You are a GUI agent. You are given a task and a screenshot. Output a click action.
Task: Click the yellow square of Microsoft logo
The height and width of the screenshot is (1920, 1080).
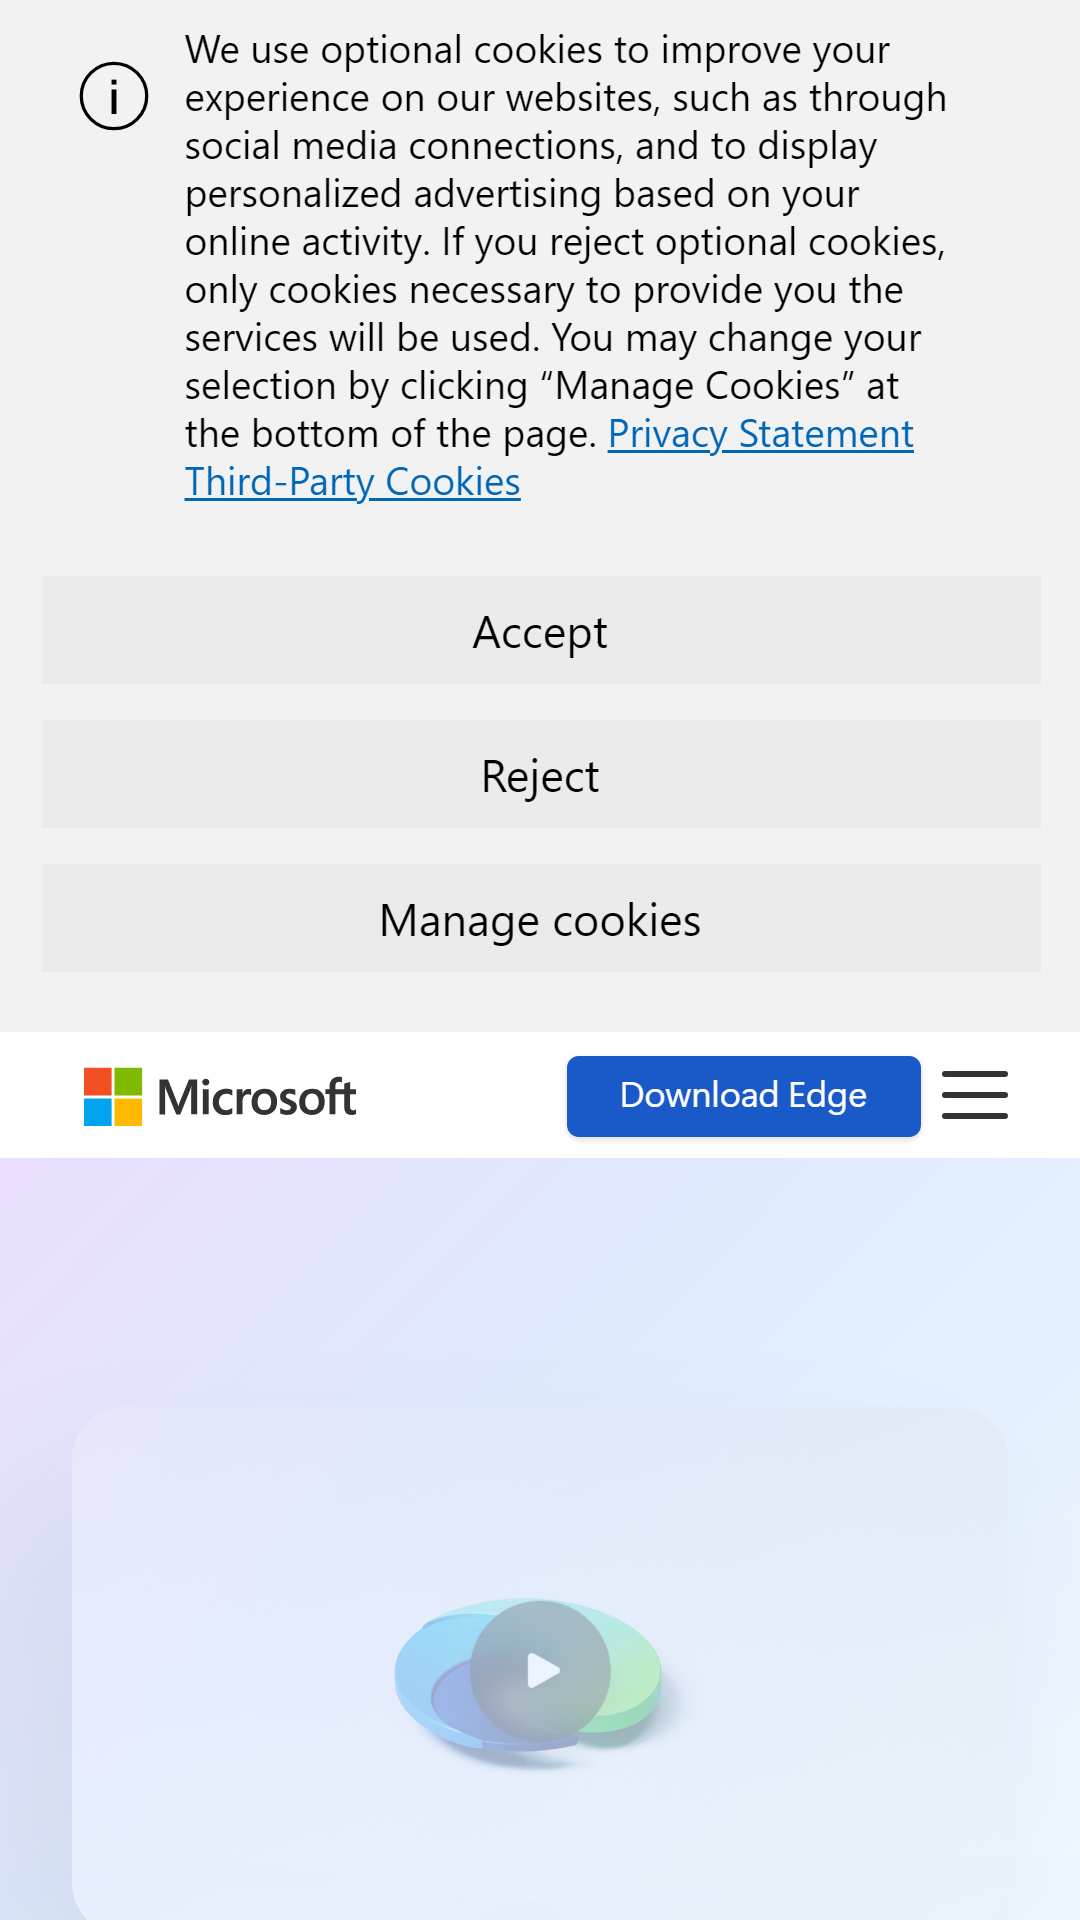128,1112
